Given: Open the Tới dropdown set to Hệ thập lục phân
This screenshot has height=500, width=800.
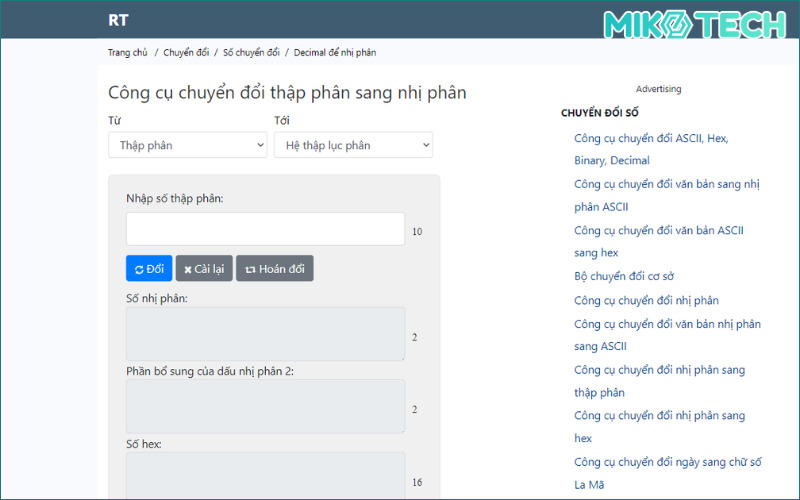Looking at the screenshot, I should coord(353,145).
